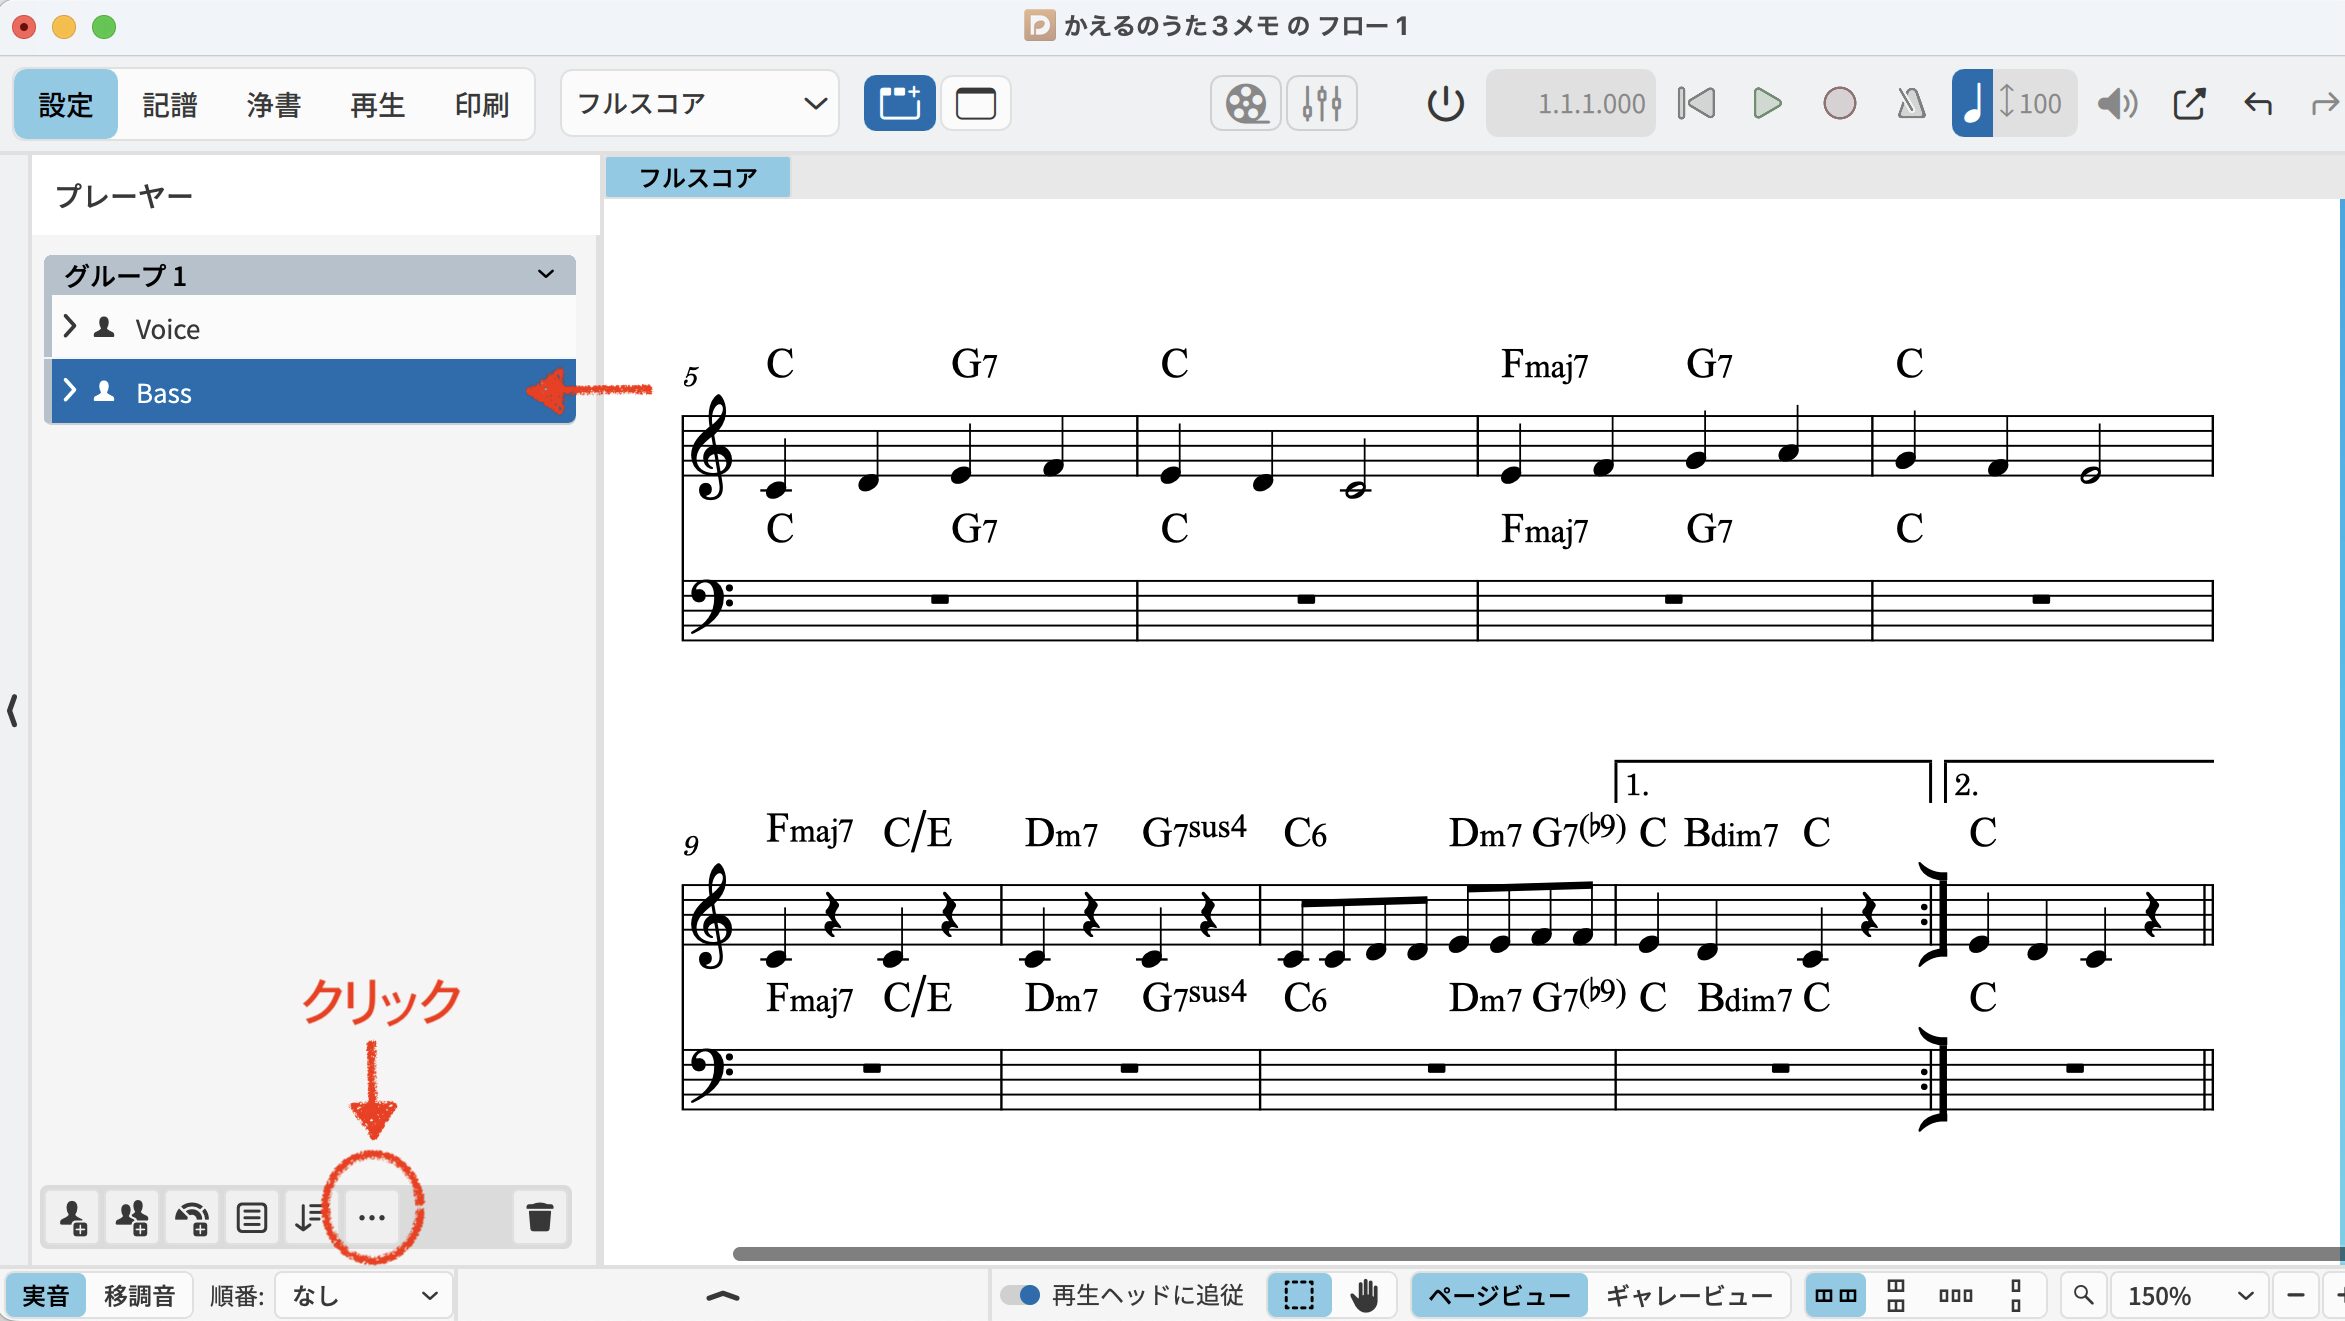Toggle the metronome click icon
The width and height of the screenshot is (2345, 1321).
(x=1911, y=103)
